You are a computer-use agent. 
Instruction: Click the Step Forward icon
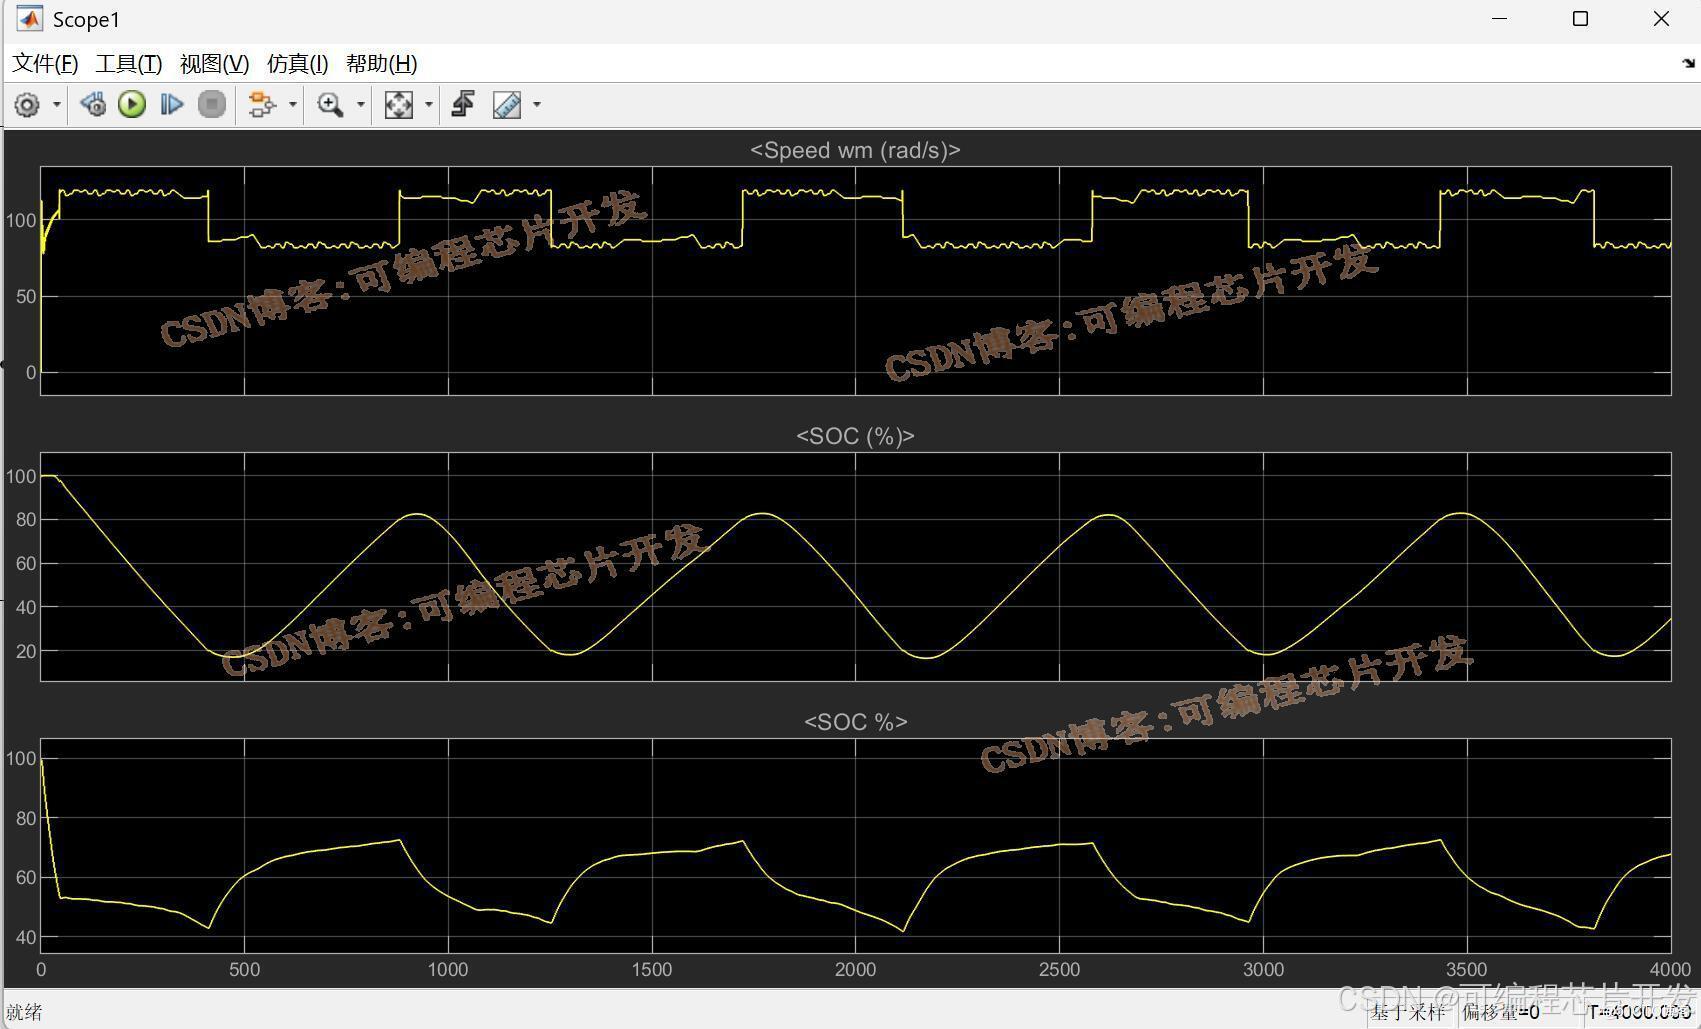click(172, 104)
